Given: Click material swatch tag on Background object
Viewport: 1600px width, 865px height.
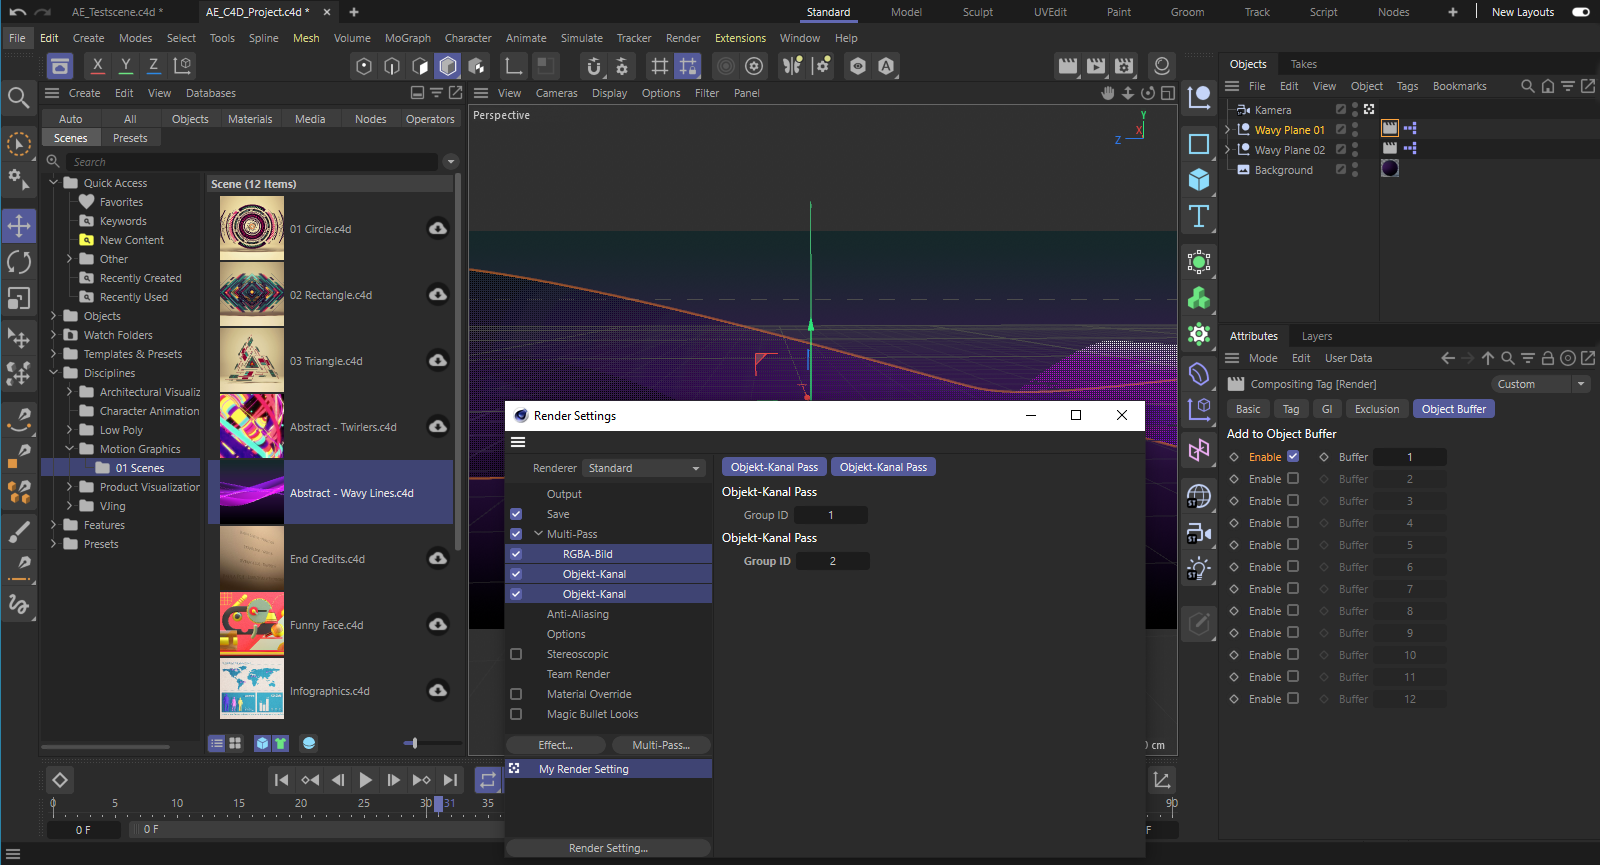Looking at the screenshot, I should (1390, 168).
